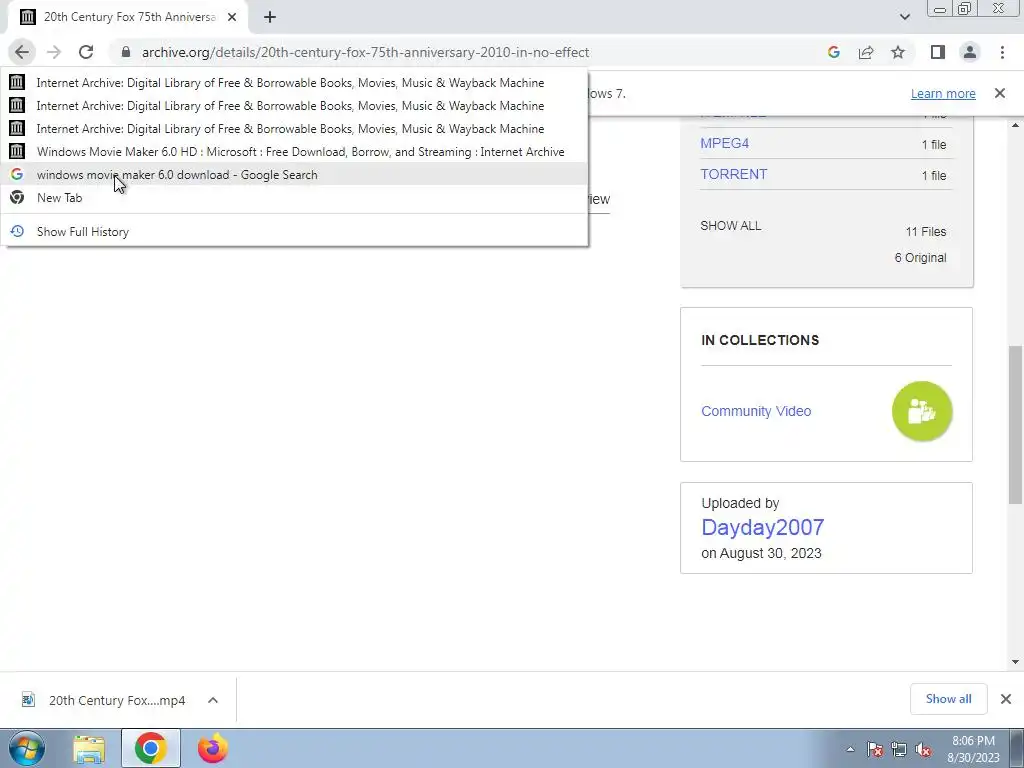Close the 20th Century Fox tab
1024x768 pixels.
pos(232,17)
